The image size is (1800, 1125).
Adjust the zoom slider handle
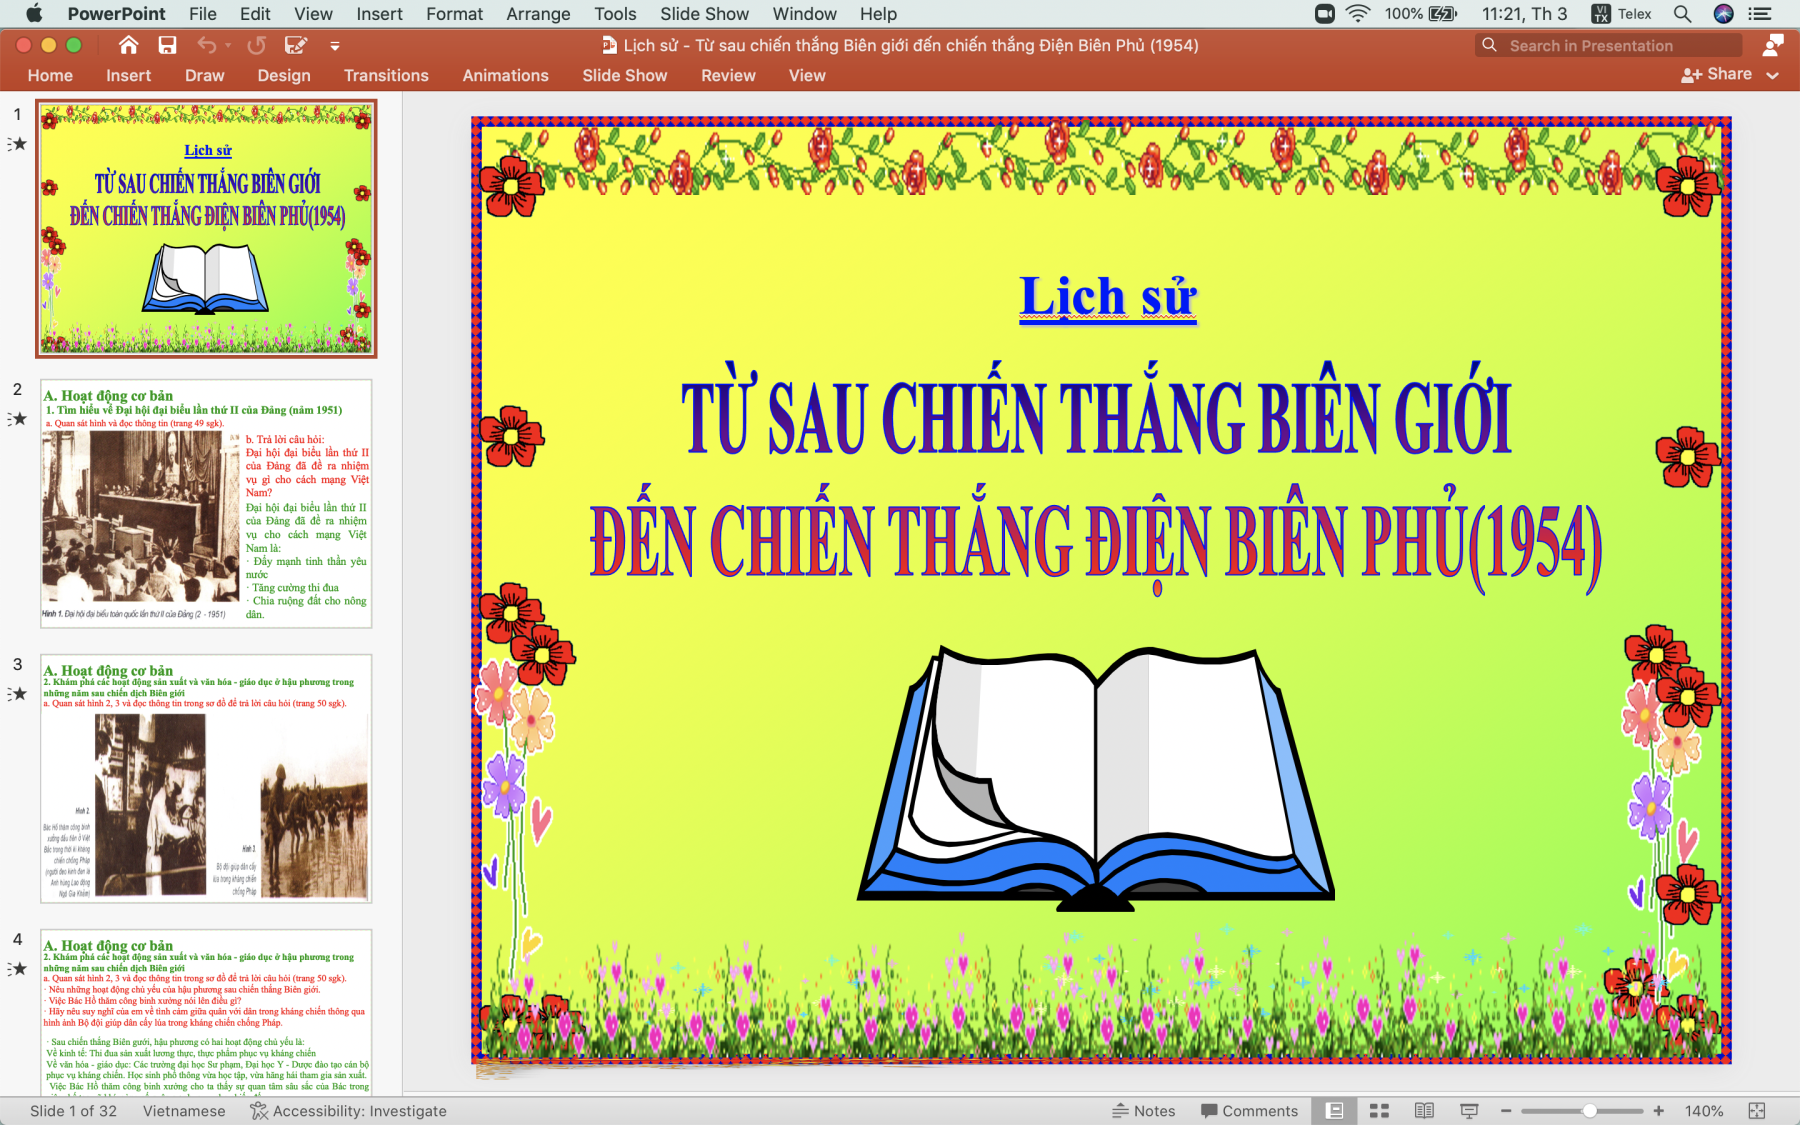pos(1589,1111)
